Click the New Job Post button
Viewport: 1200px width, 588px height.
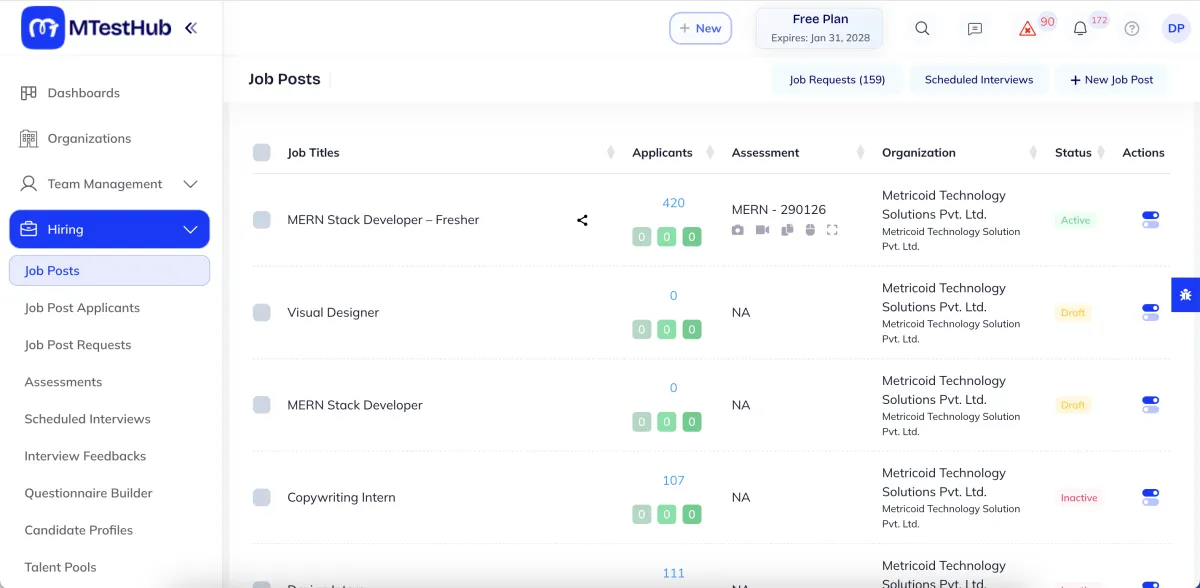tap(1111, 80)
